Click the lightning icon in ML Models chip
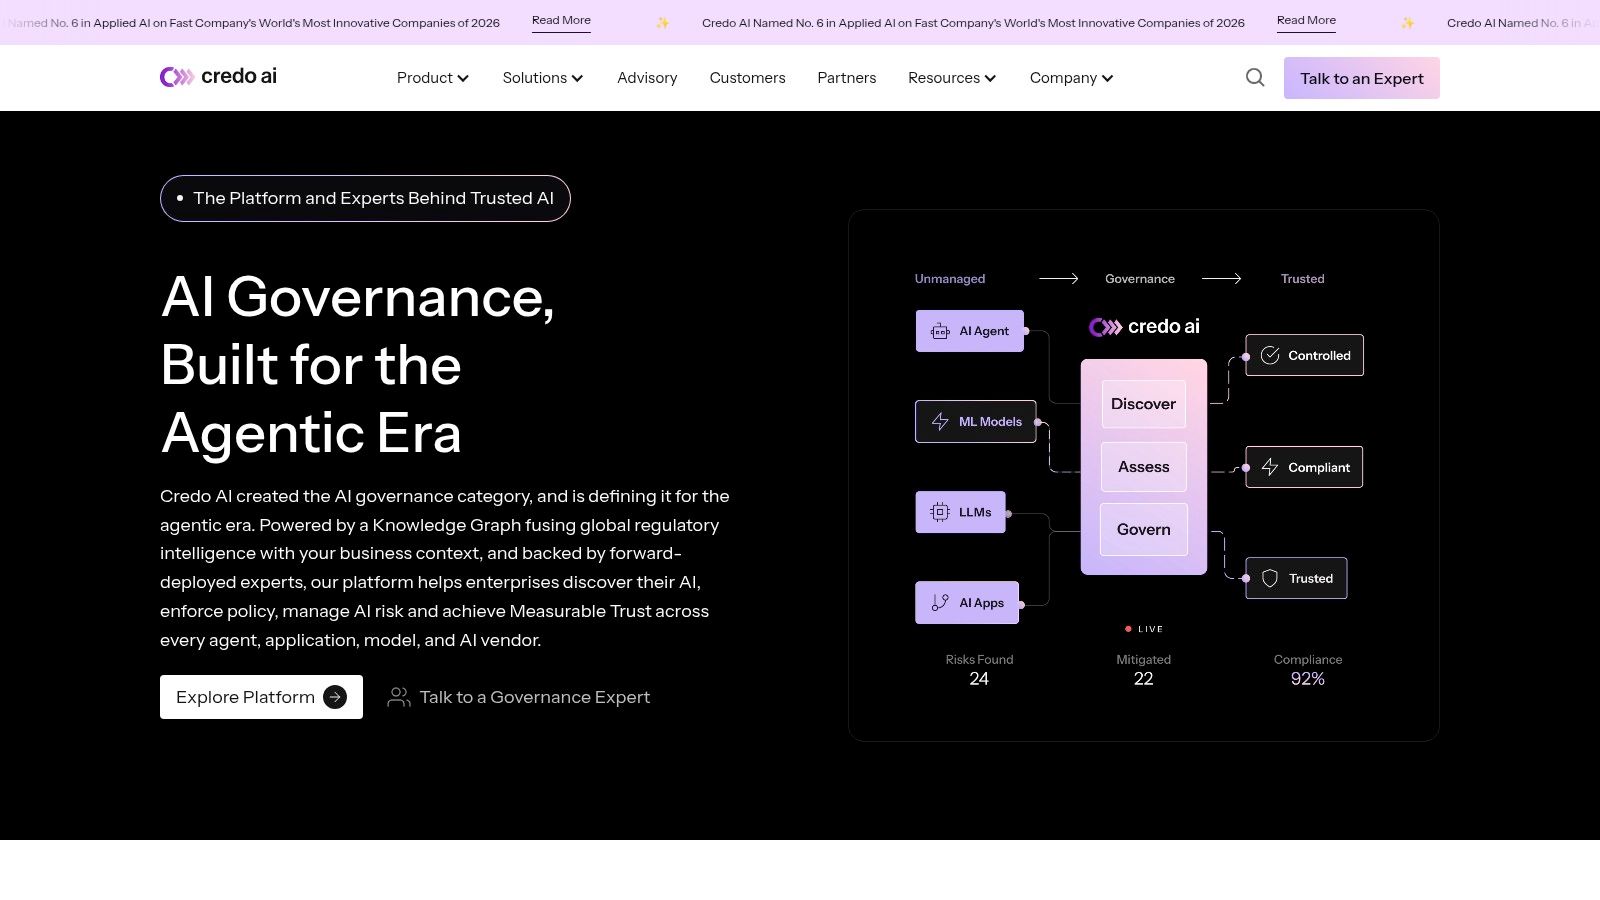 [940, 422]
